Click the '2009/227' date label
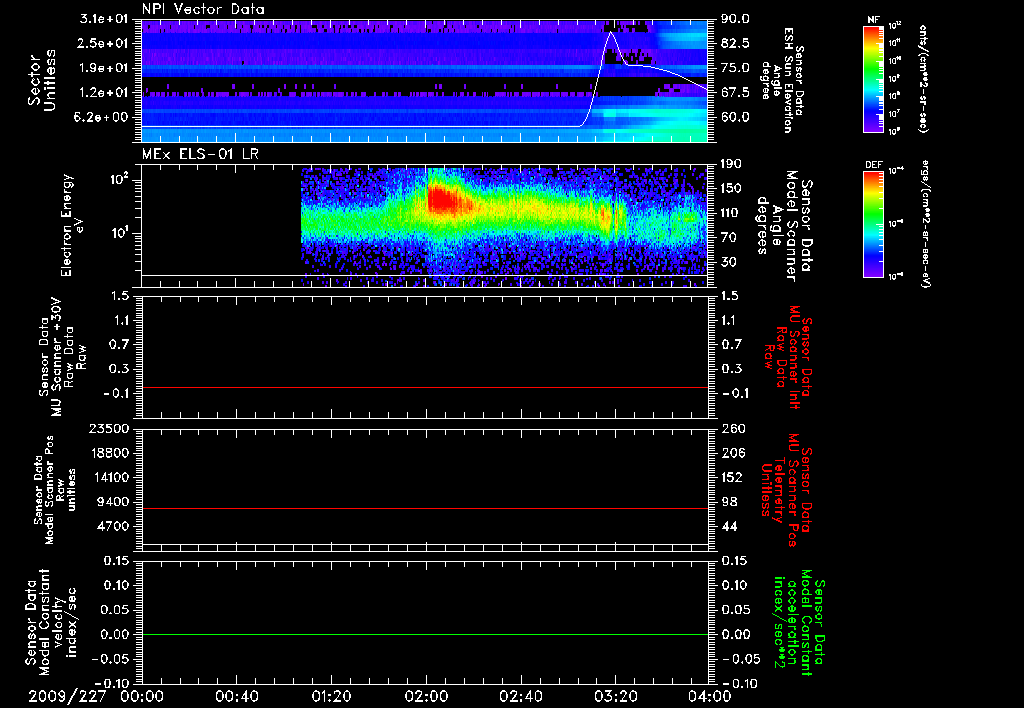Image resolution: width=1024 pixels, height=708 pixels. pyautogui.click(x=67, y=696)
